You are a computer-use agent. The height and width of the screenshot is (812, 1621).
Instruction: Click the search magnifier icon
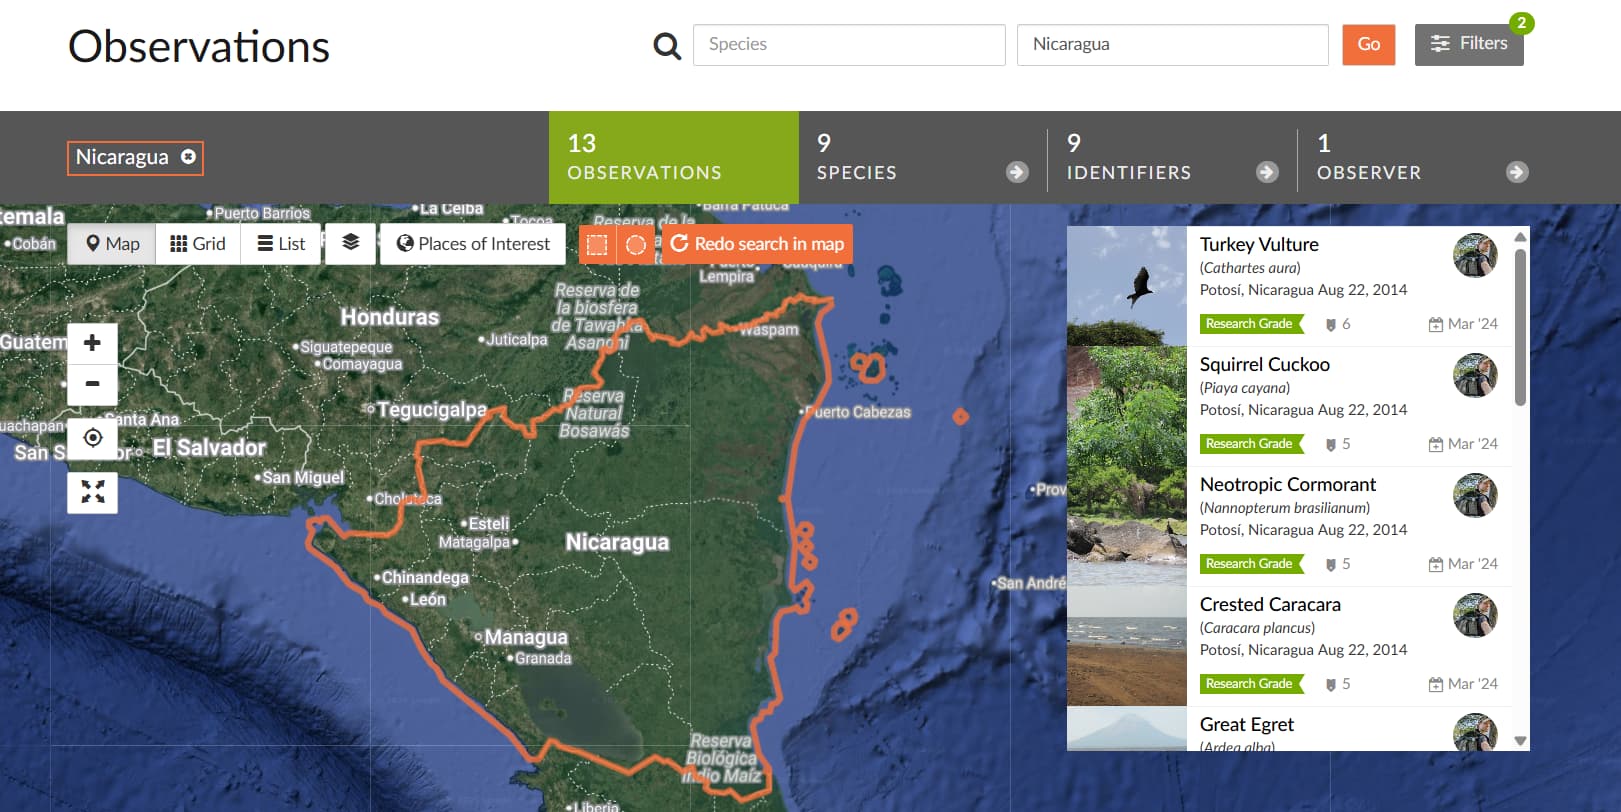667,46
